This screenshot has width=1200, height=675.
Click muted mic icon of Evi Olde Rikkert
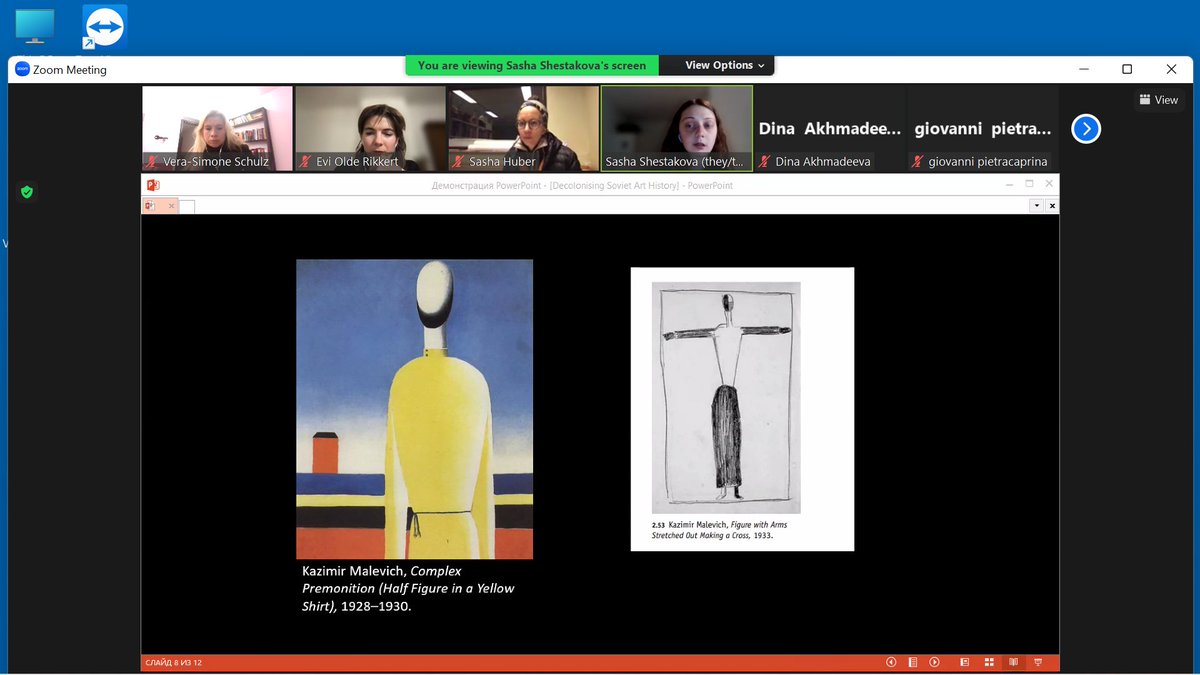pos(306,161)
